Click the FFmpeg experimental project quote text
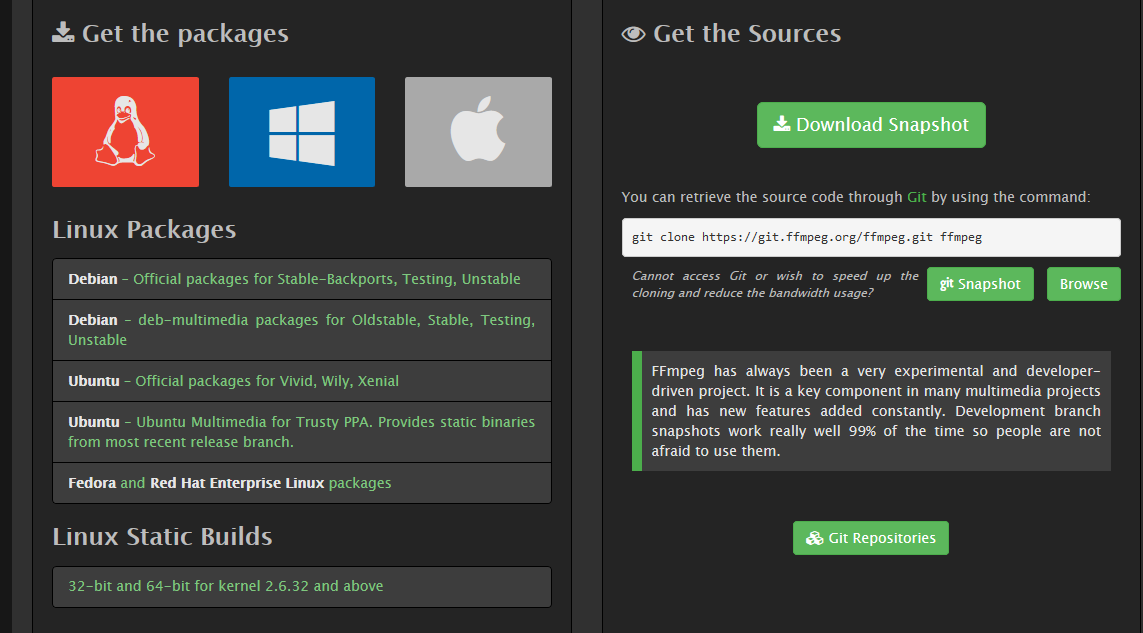This screenshot has height=633, width=1143. (x=876, y=411)
